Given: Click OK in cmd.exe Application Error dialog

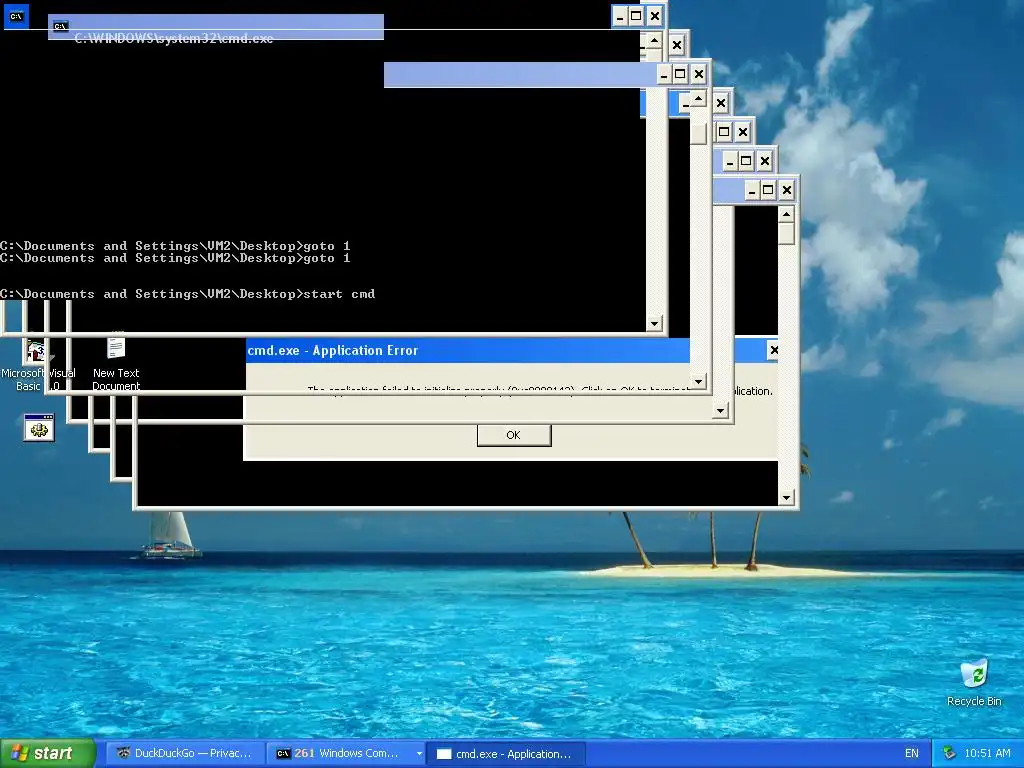Looking at the screenshot, I should (x=514, y=435).
